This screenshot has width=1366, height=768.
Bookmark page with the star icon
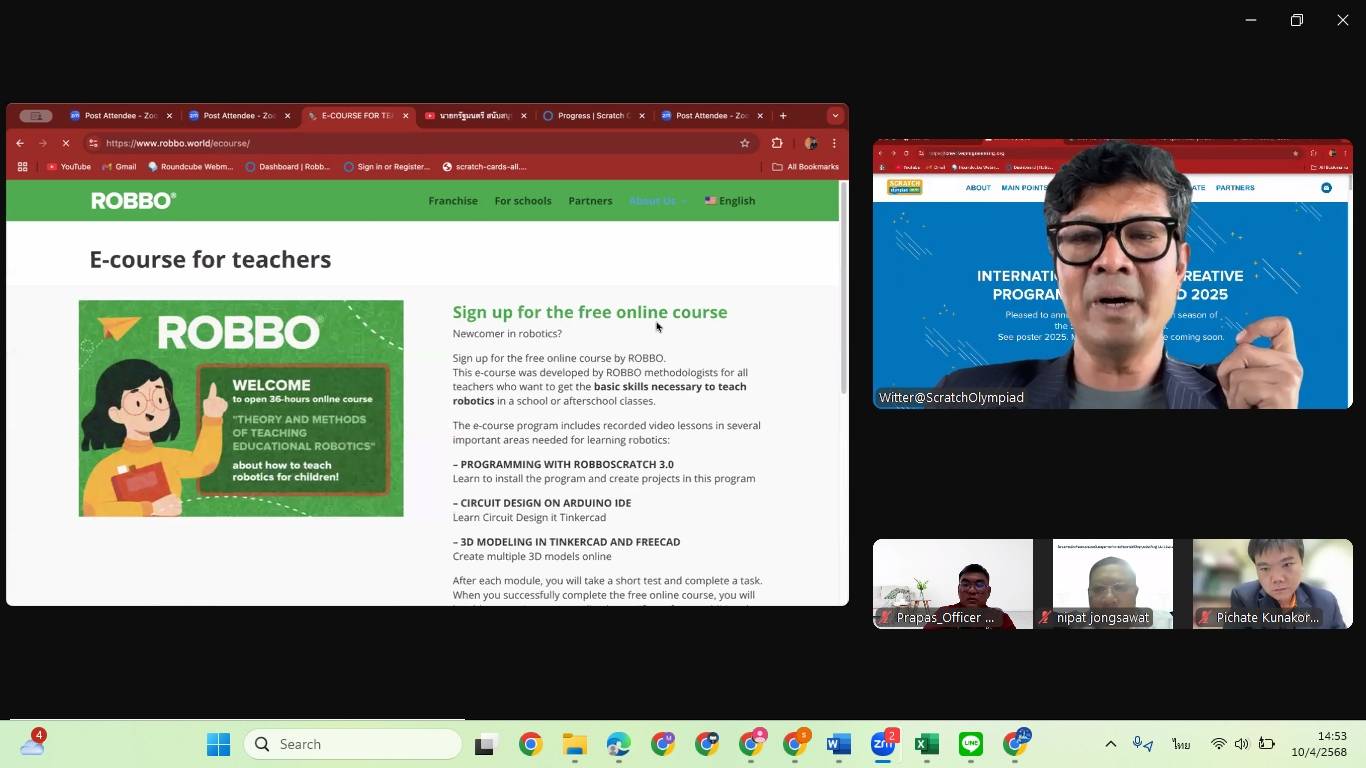[744, 143]
